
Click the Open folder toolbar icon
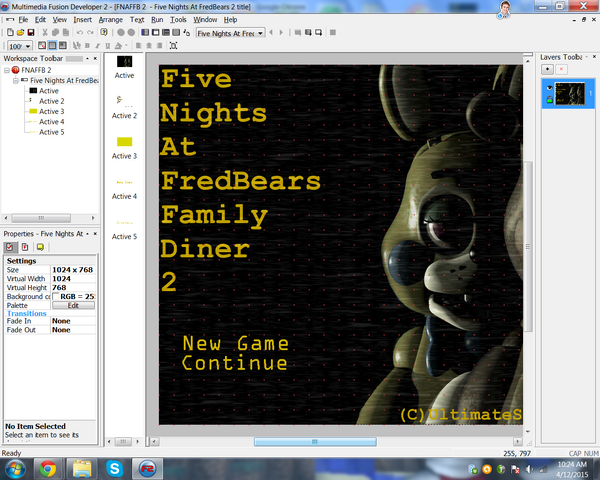click(20, 33)
